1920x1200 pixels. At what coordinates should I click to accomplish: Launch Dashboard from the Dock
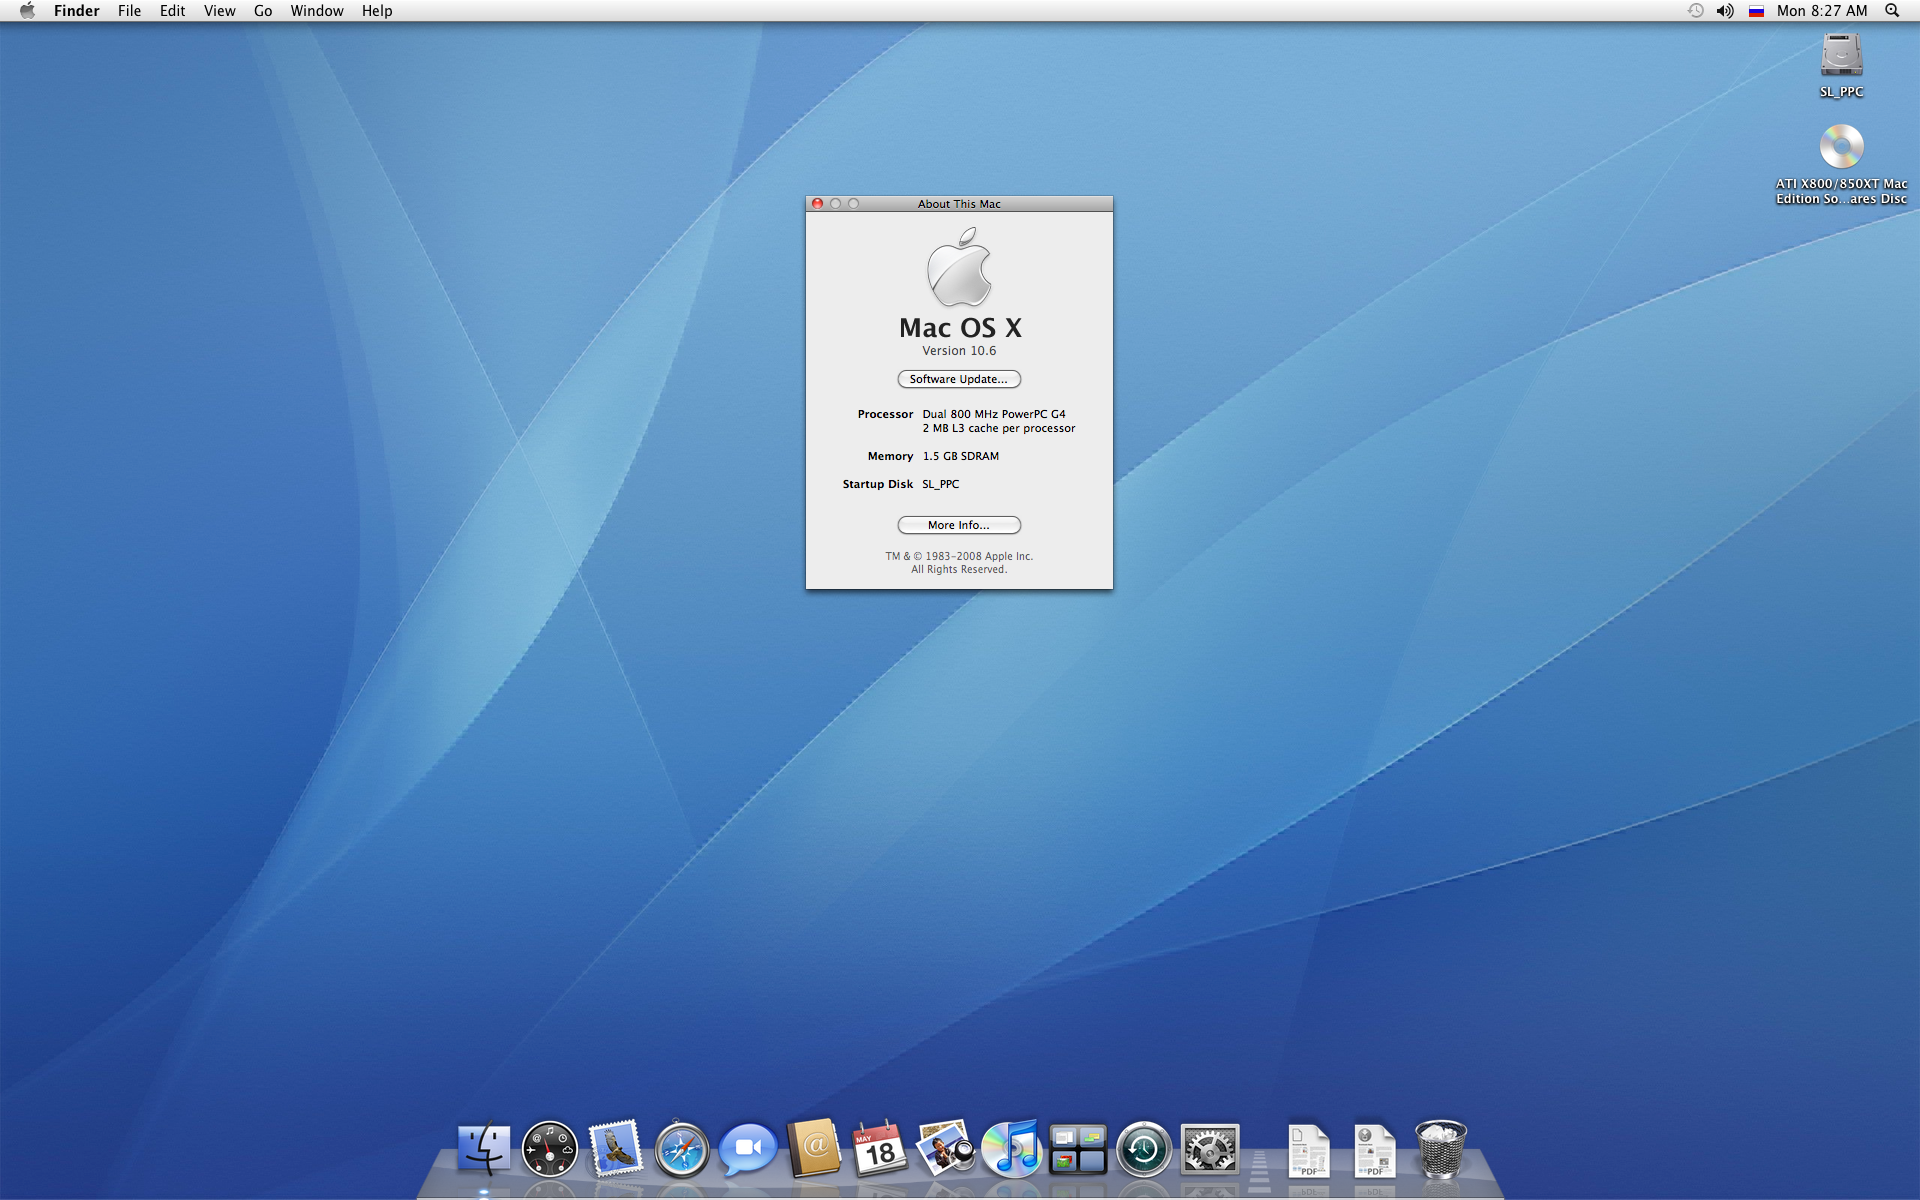pos(550,1148)
